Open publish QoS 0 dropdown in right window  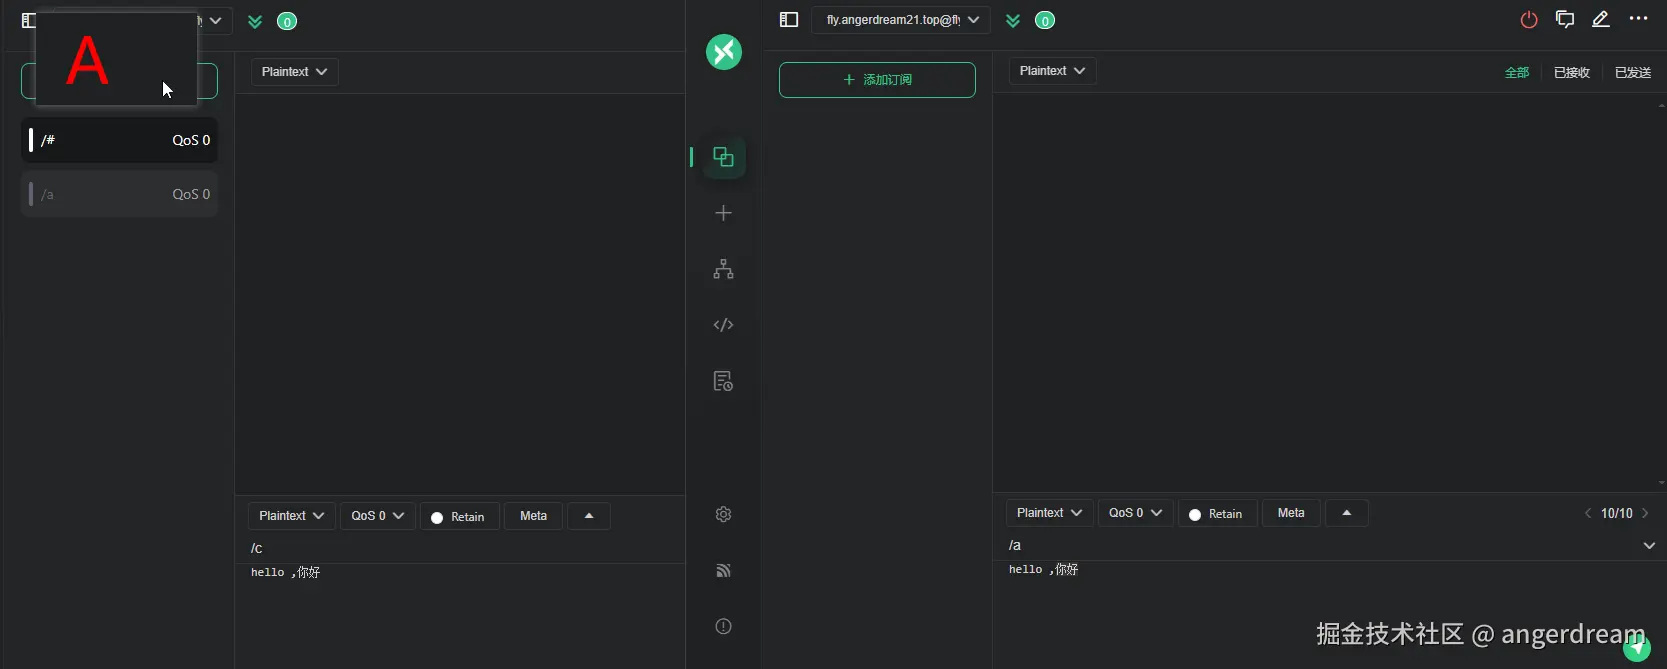tap(1135, 513)
